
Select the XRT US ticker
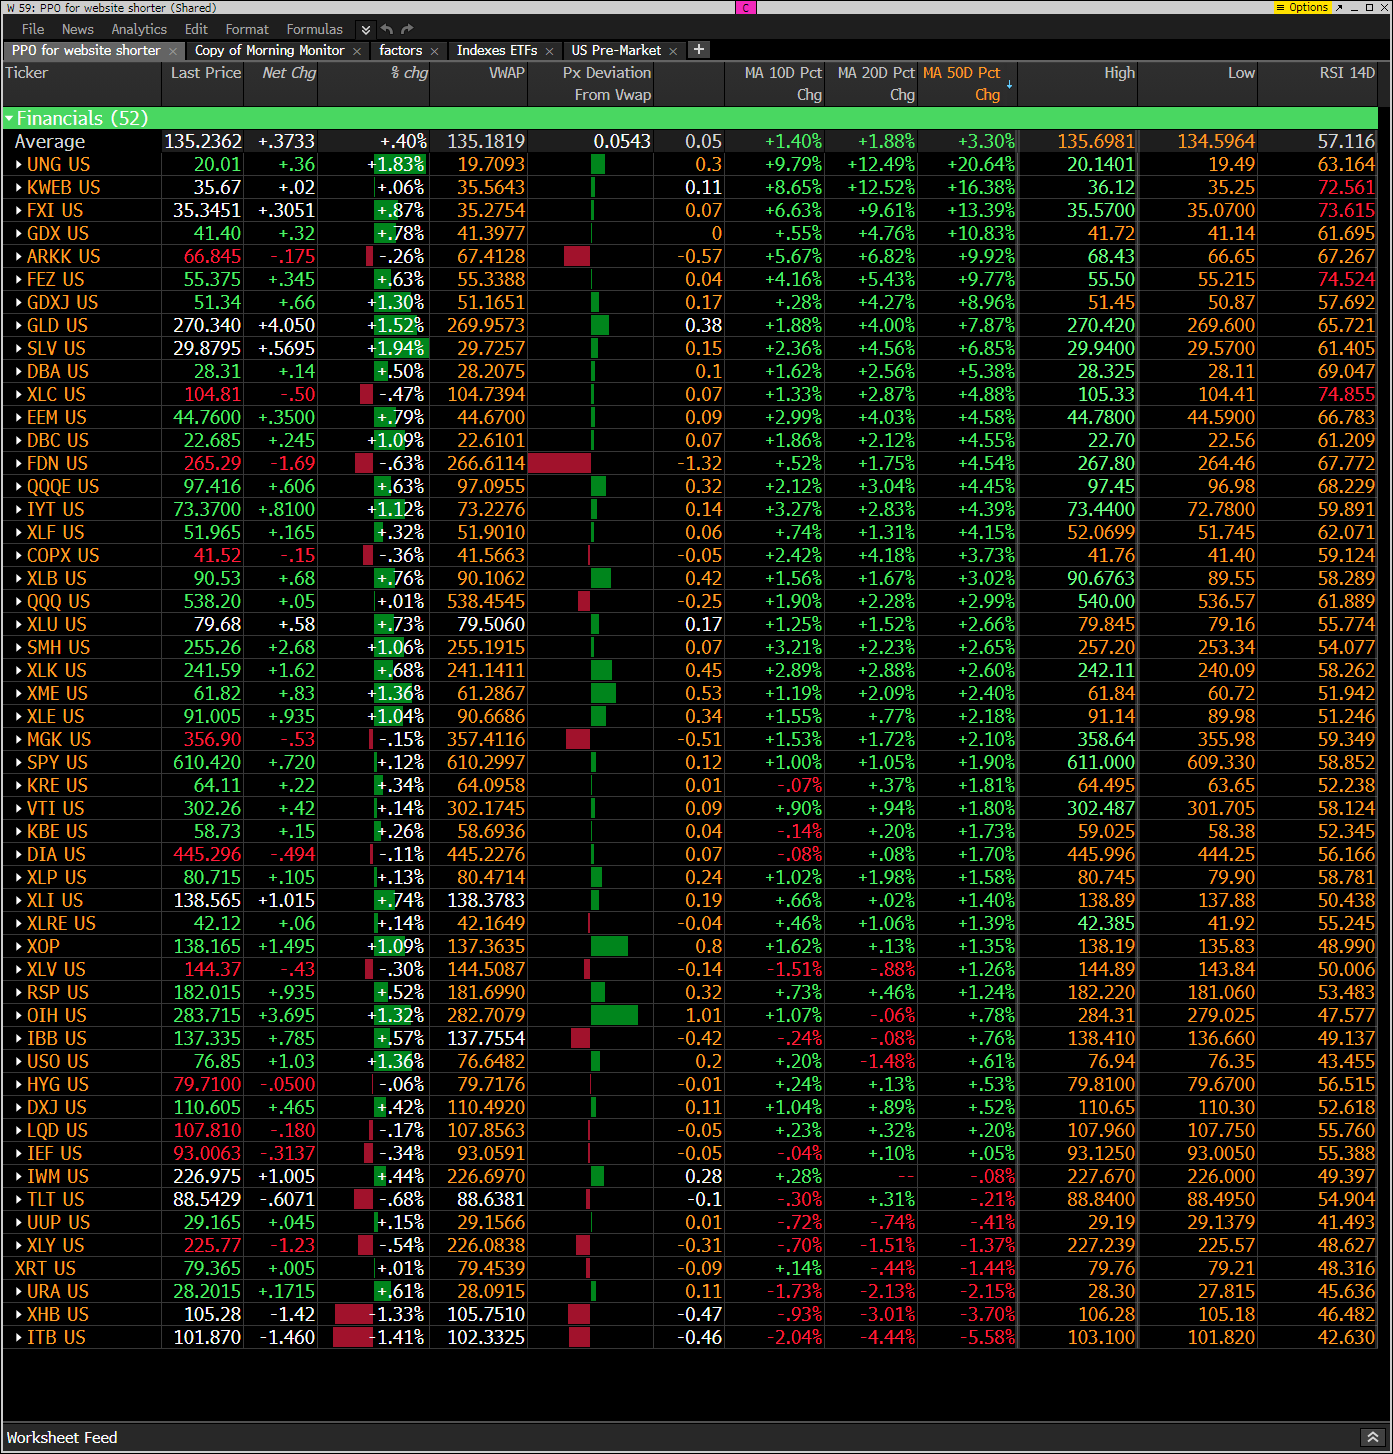click(x=45, y=1268)
